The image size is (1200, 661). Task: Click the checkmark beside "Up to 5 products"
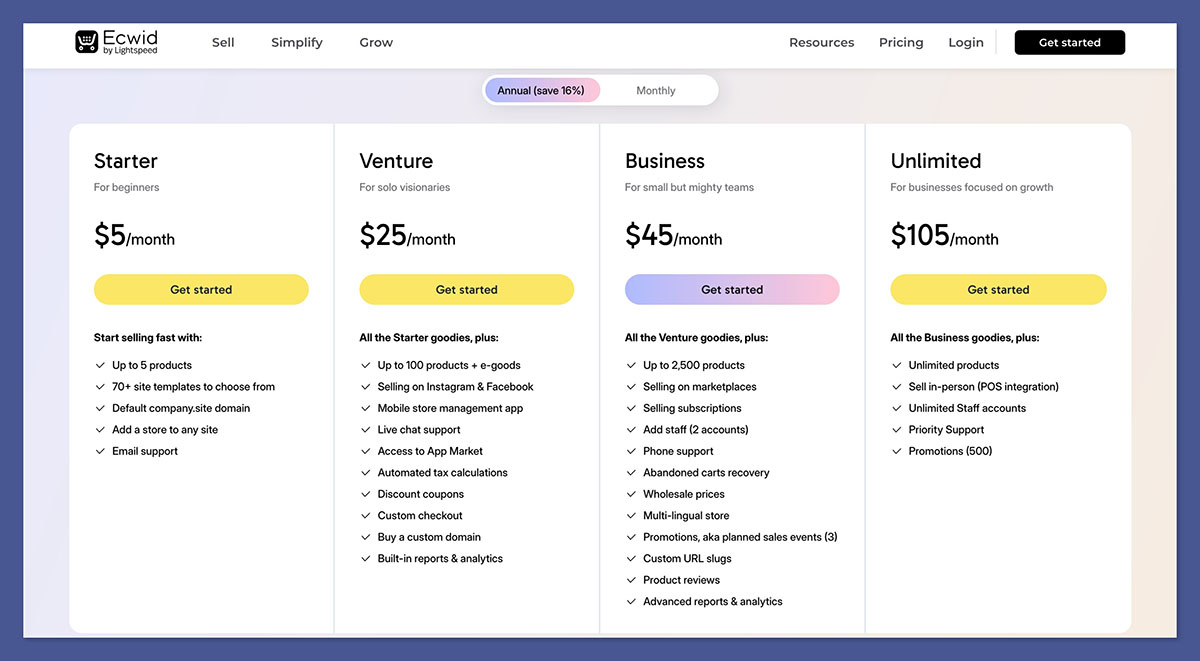tap(100, 365)
